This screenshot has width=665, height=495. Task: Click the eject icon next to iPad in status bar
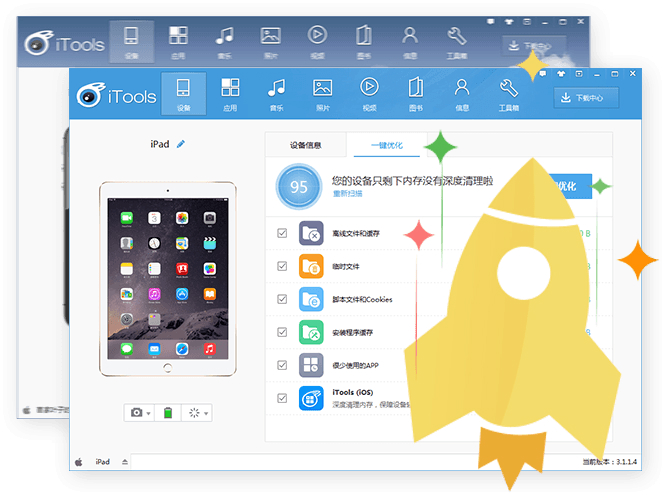point(125,461)
